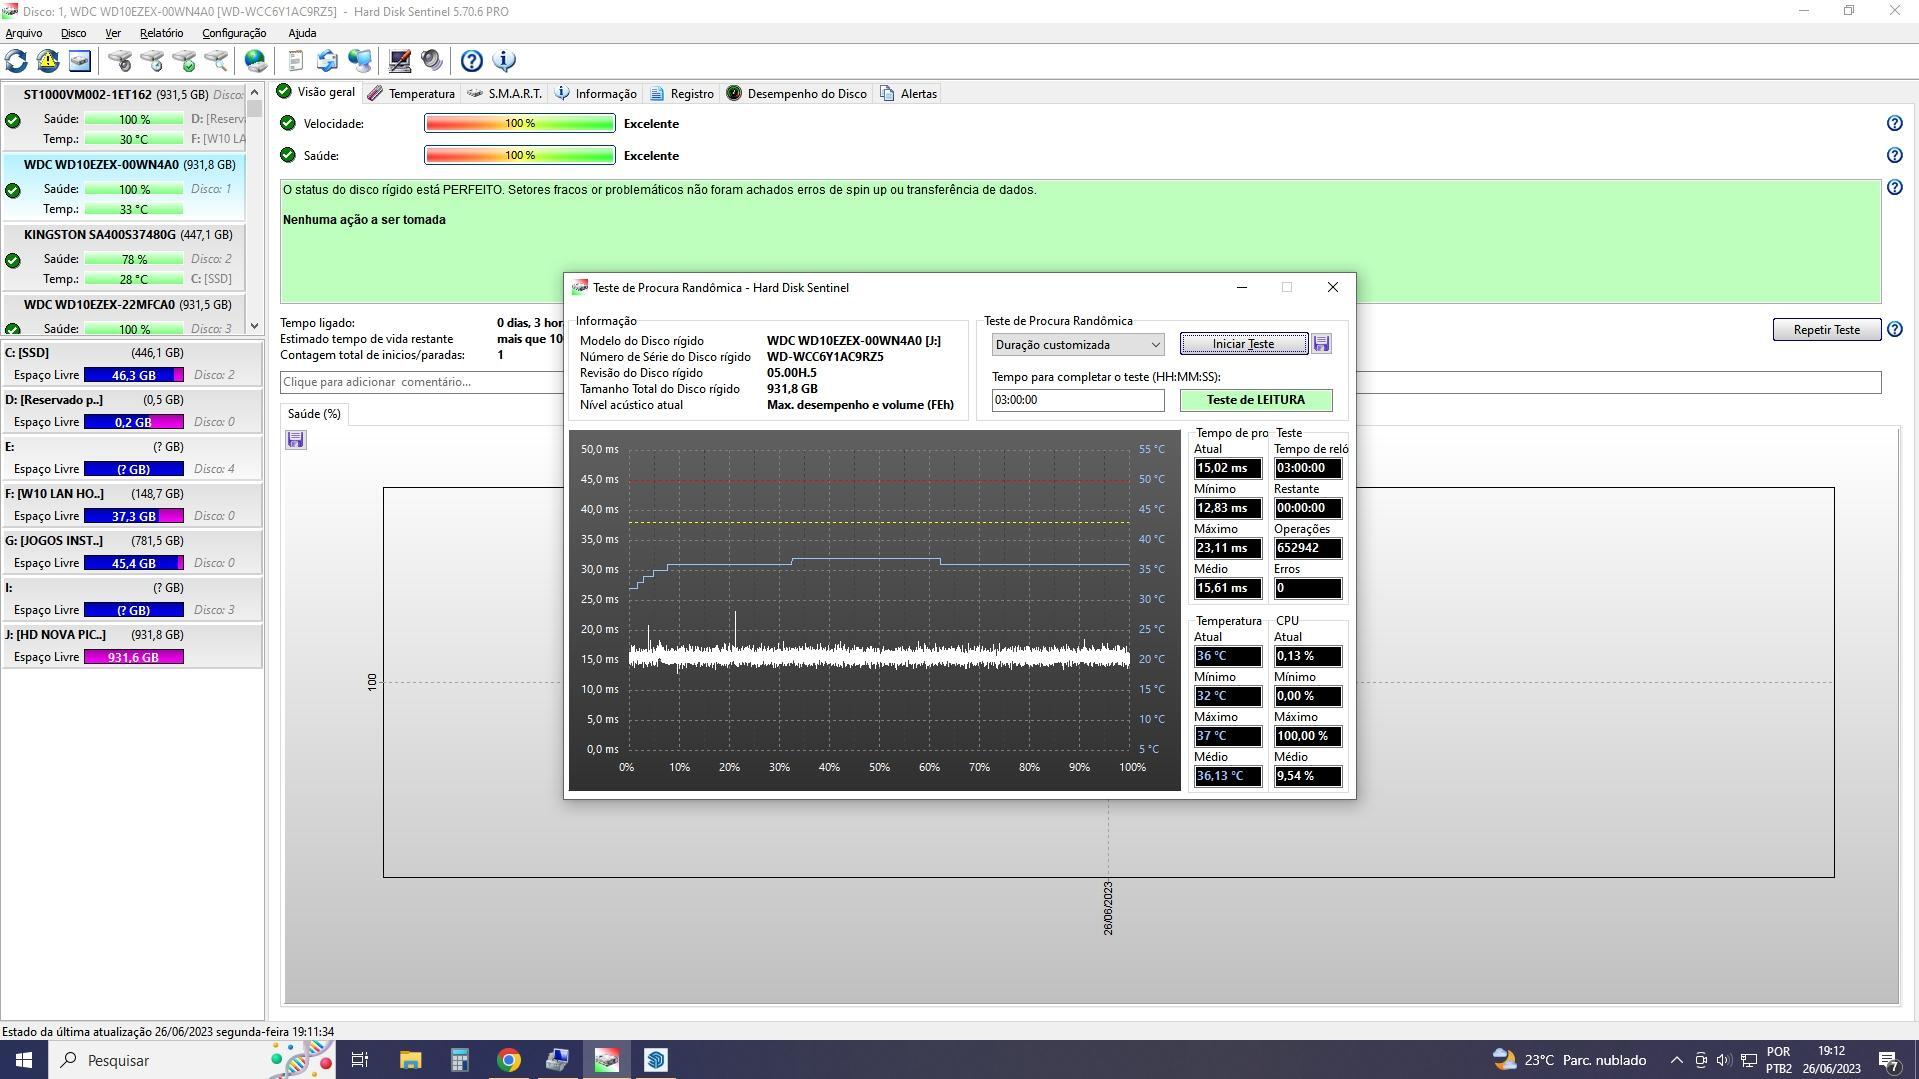Screen dimensions: 1919x1079
Task: Click the save icon under Saúde (%) tab
Action: [x=295, y=440]
